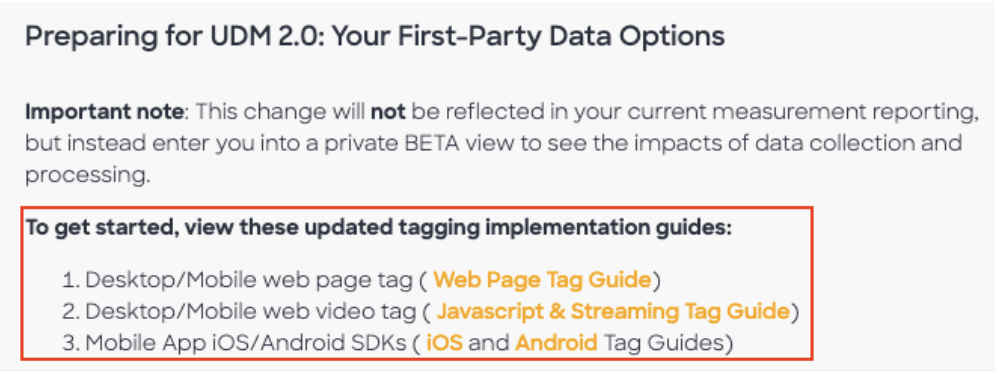Open the Javascript & Streaming Tag Guide link

(613, 312)
